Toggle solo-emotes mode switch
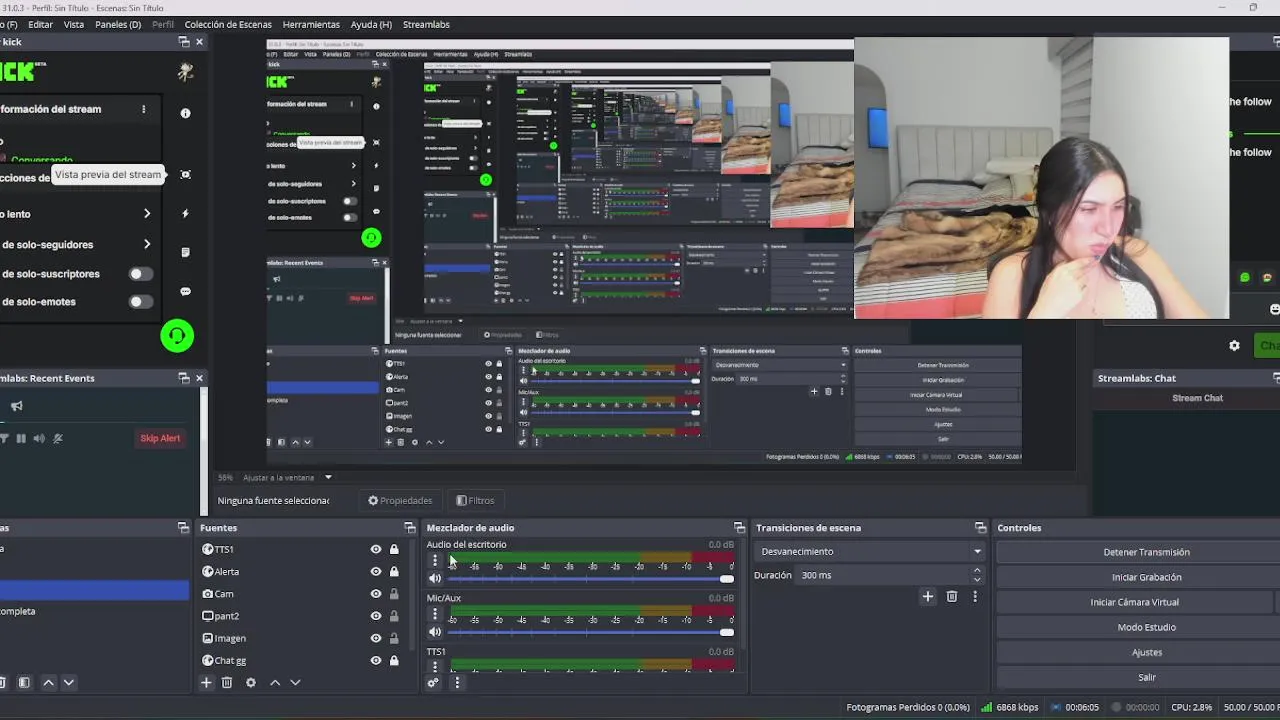Image resolution: width=1280 pixels, height=720 pixels. (140, 302)
